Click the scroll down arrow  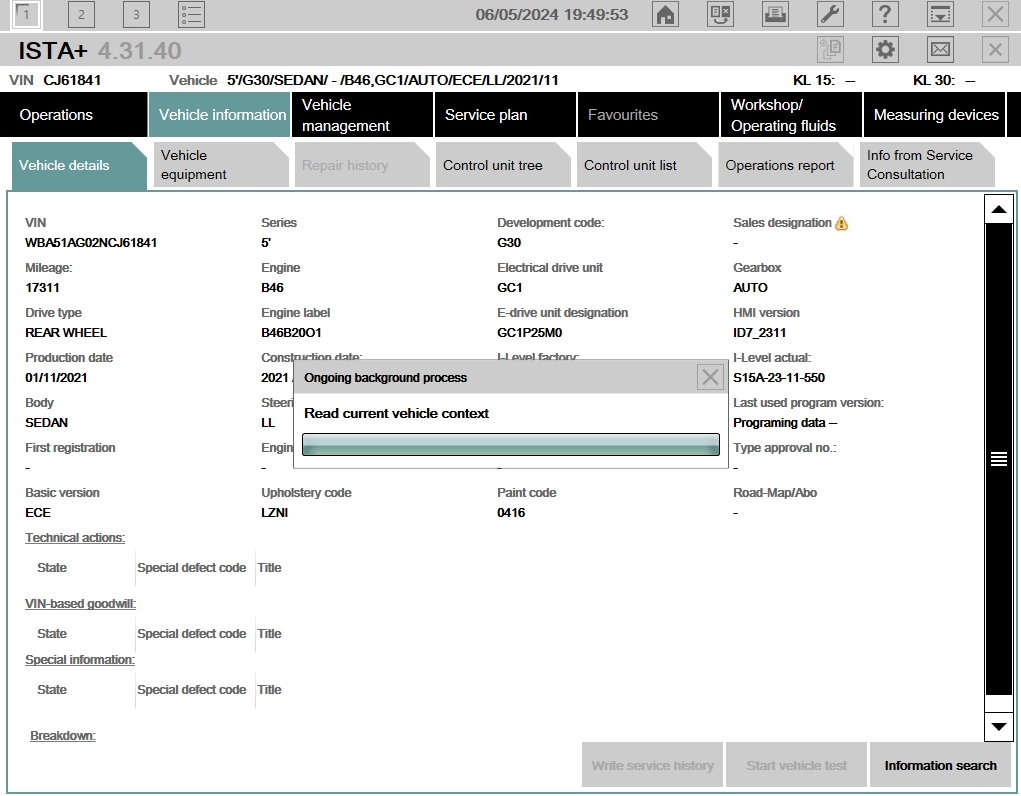pyautogui.click(x=999, y=726)
